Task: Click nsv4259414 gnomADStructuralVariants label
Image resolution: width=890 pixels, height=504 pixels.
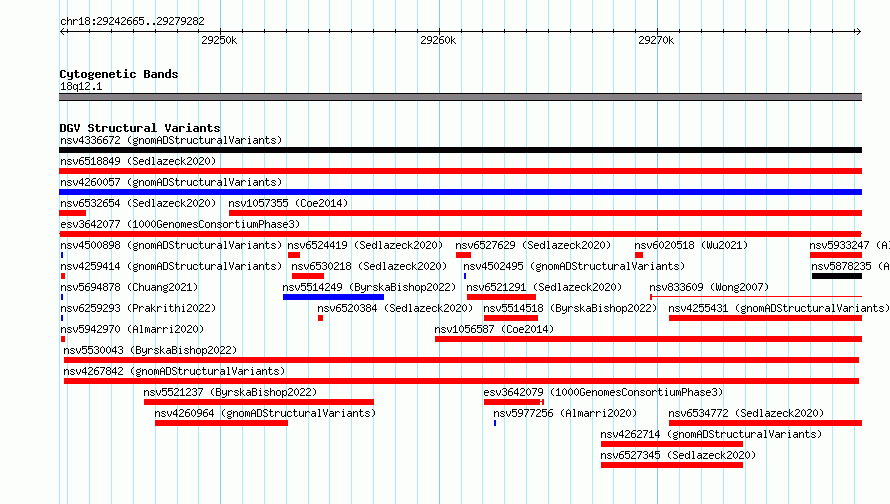Action: [171, 266]
